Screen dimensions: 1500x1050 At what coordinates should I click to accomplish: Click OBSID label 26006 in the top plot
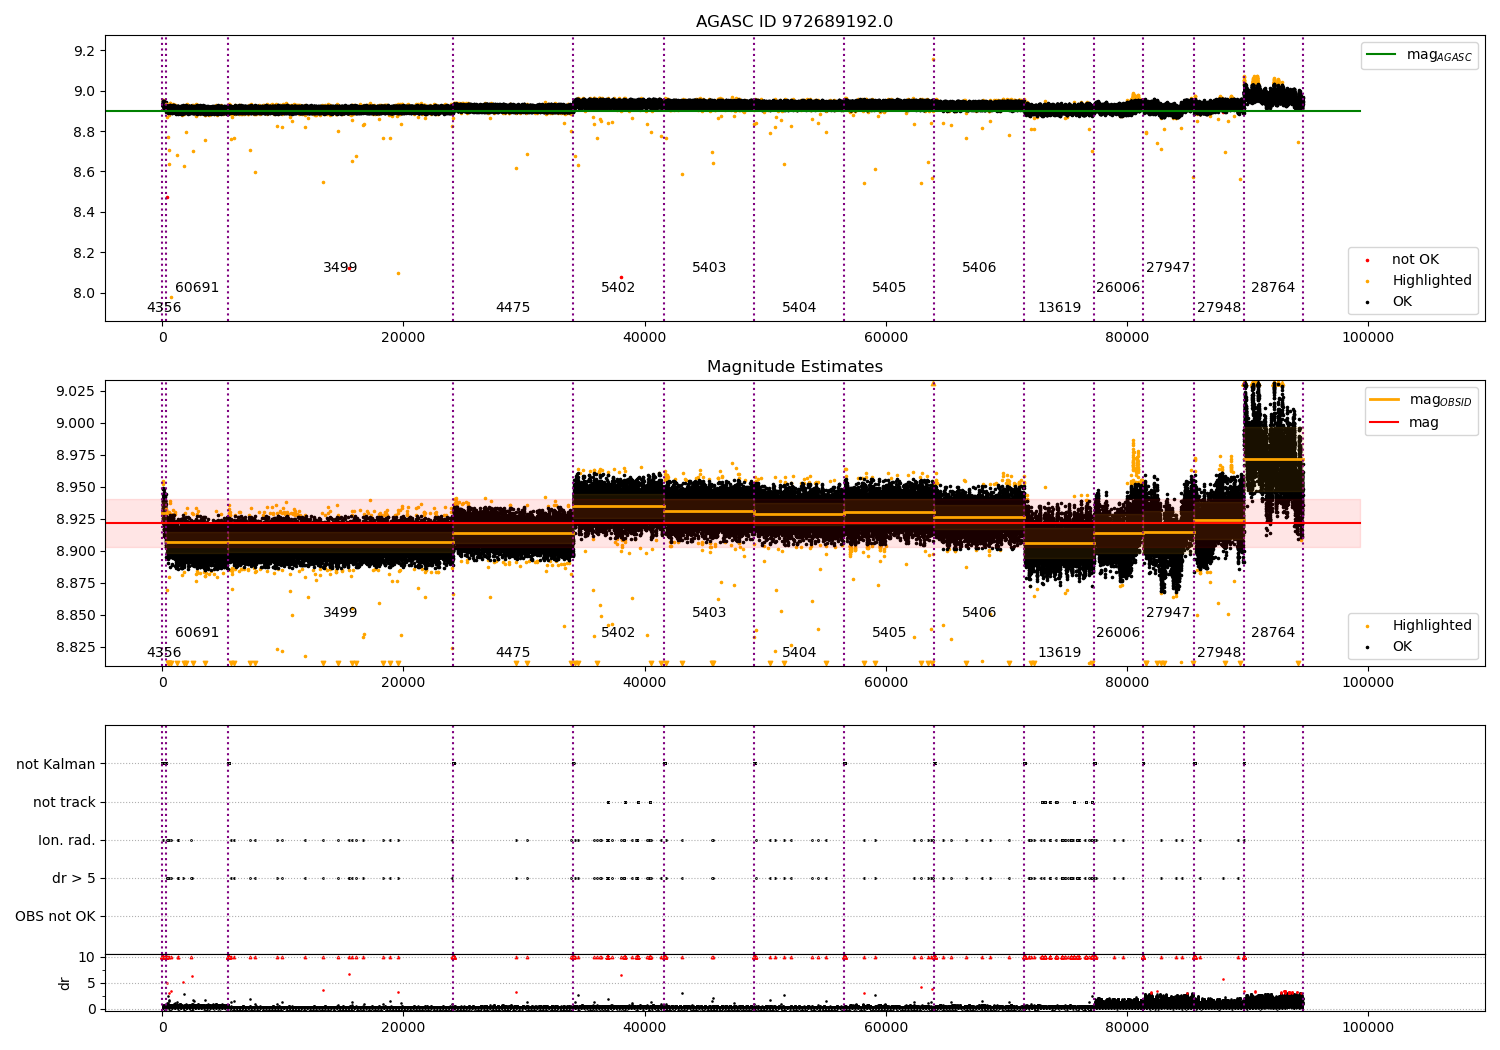[1118, 288]
